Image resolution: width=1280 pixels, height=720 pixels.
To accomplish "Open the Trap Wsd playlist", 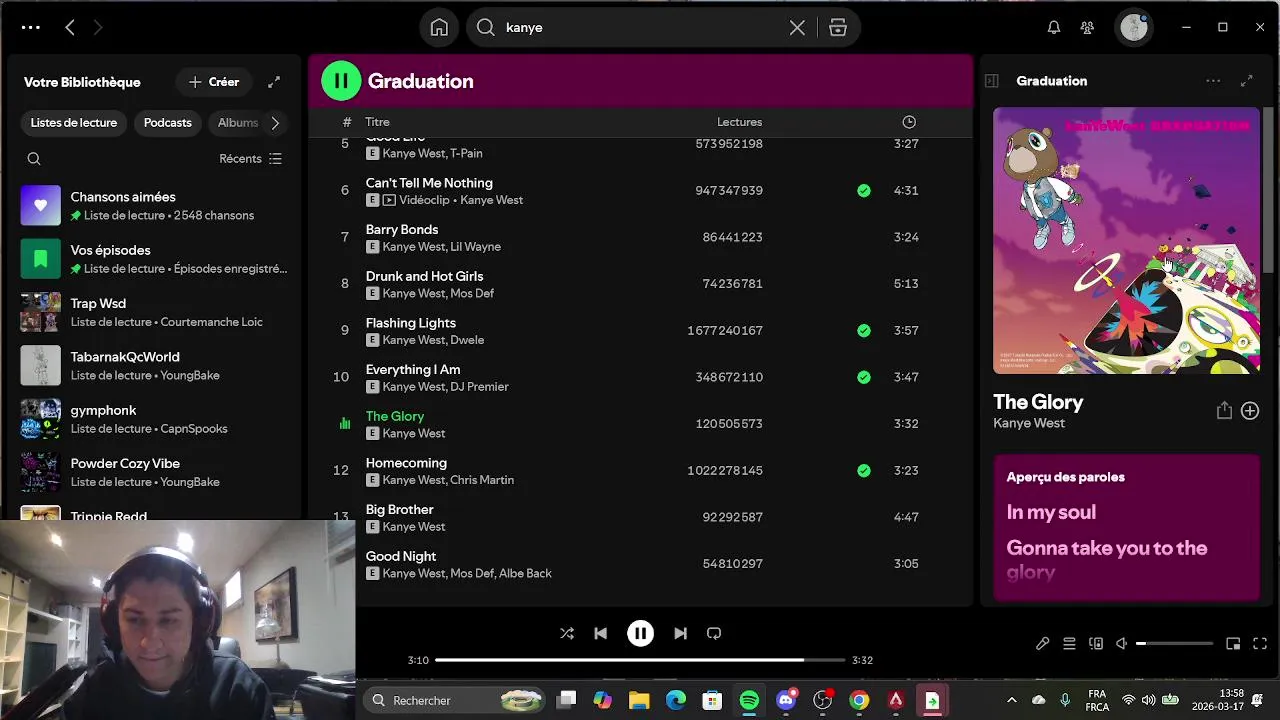I will [154, 312].
